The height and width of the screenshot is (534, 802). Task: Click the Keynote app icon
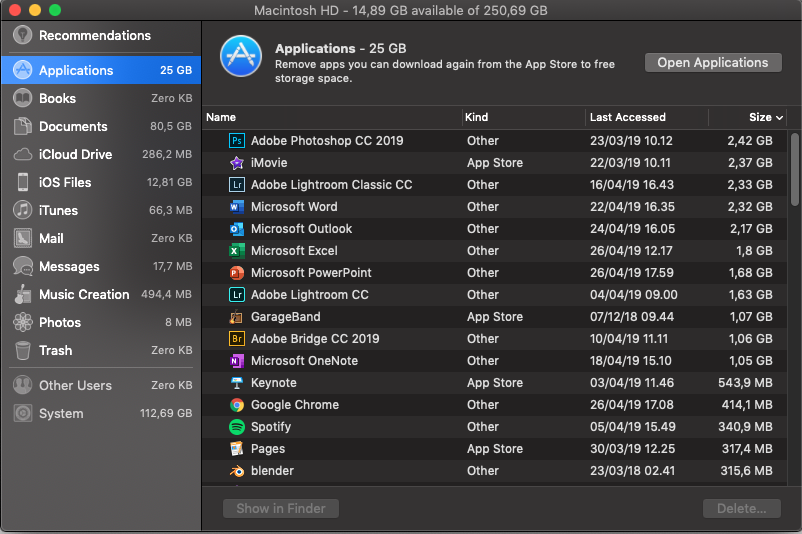click(x=237, y=383)
